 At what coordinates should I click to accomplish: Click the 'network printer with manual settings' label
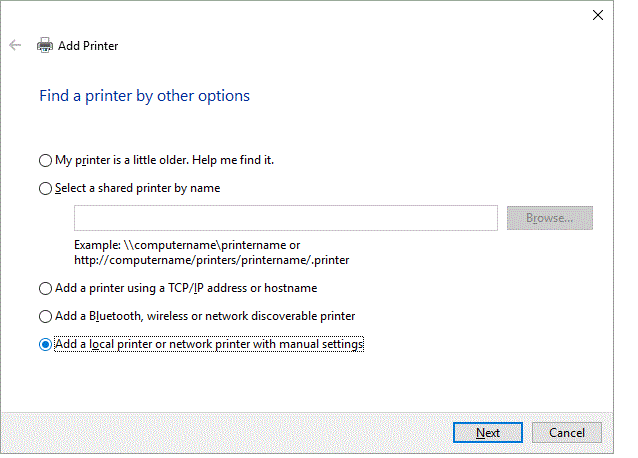(x=272, y=344)
